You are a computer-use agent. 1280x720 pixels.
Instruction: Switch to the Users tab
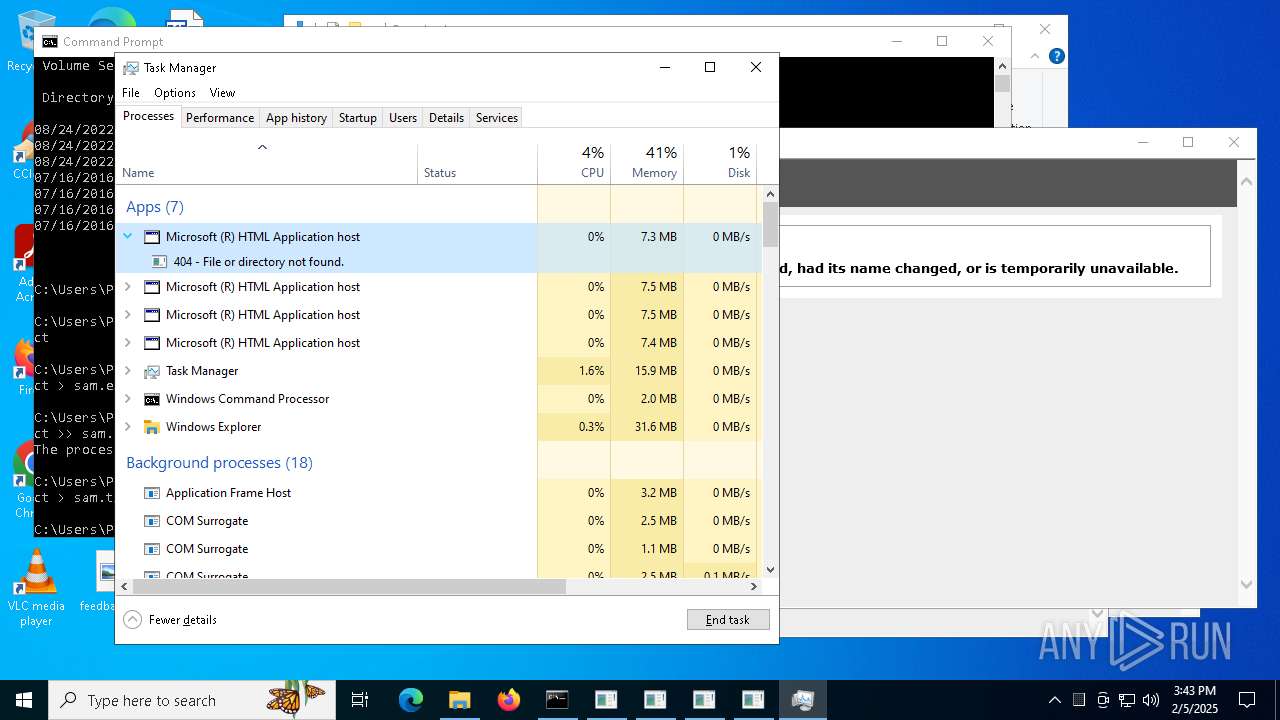coord(403,118)
